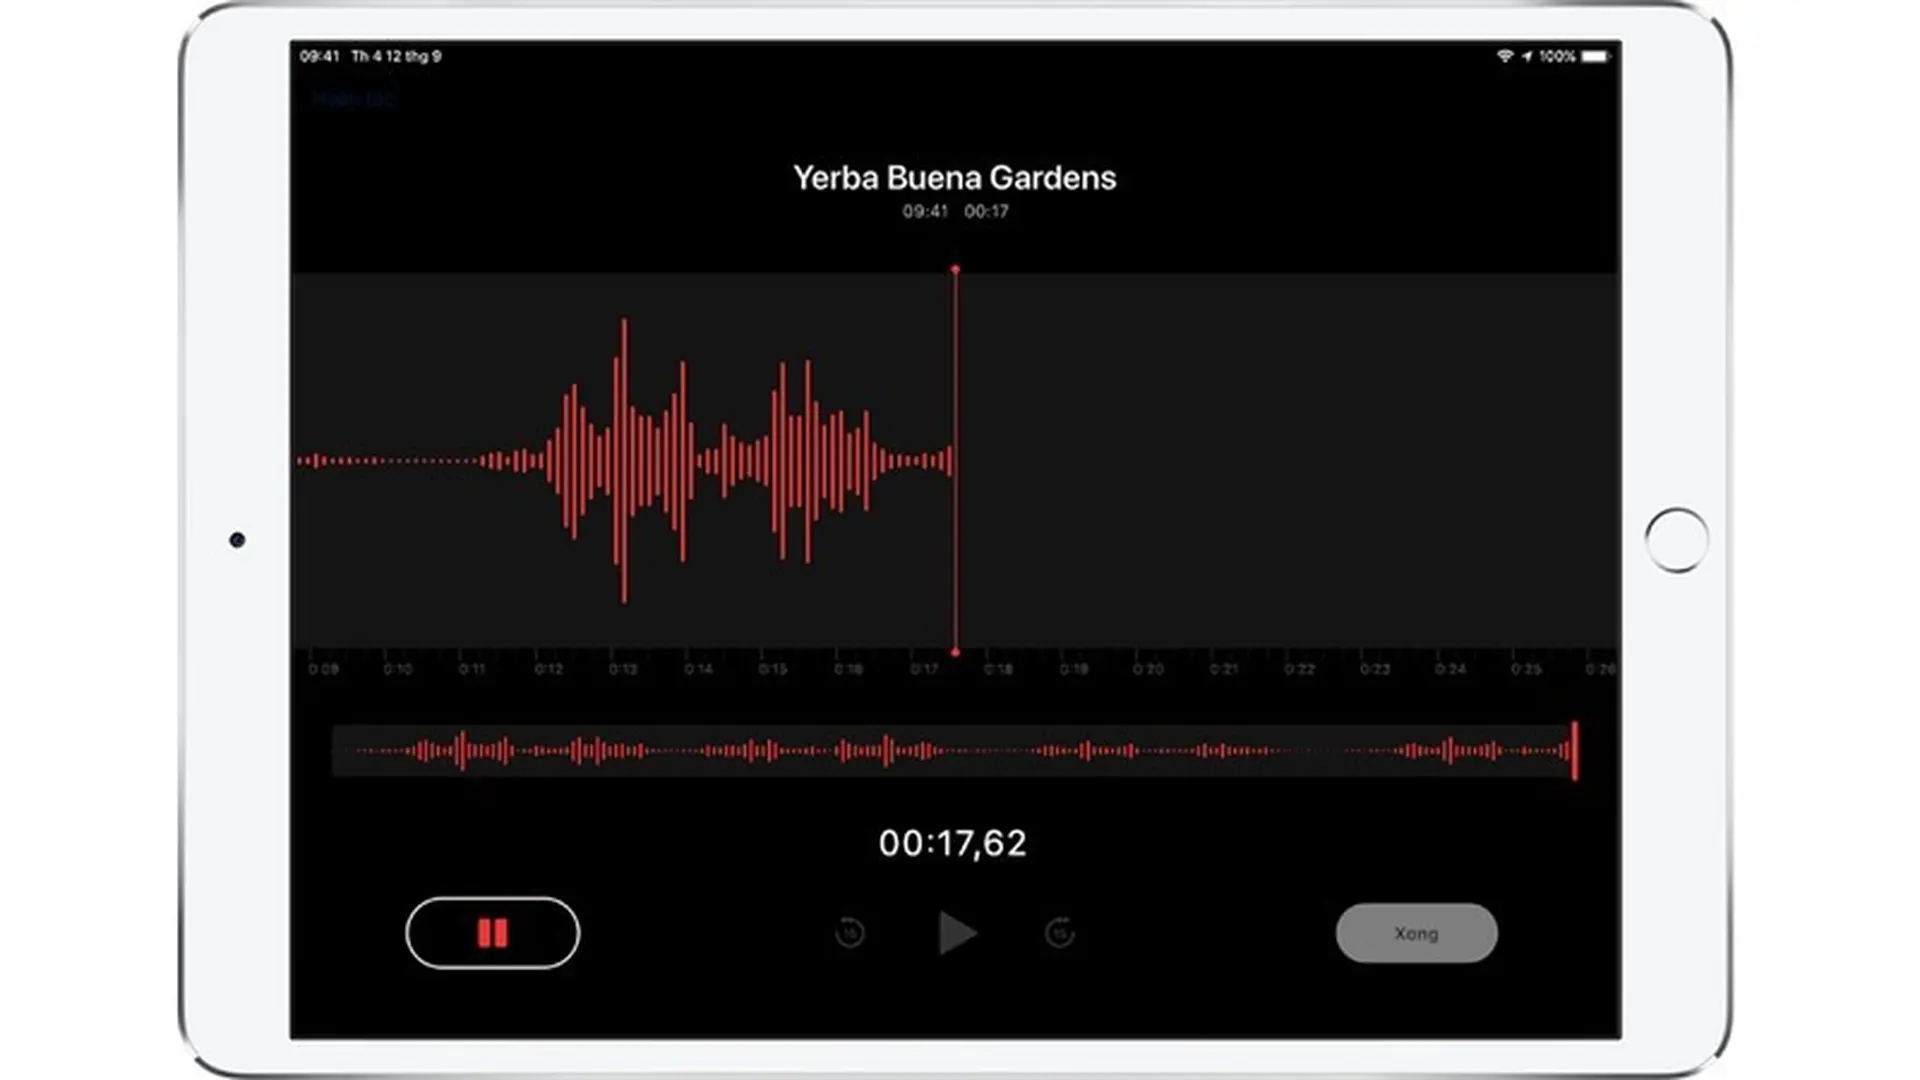Select the red playhead line on the waveform
This screenshot has width=1920, height=1080.
(955, 461)
